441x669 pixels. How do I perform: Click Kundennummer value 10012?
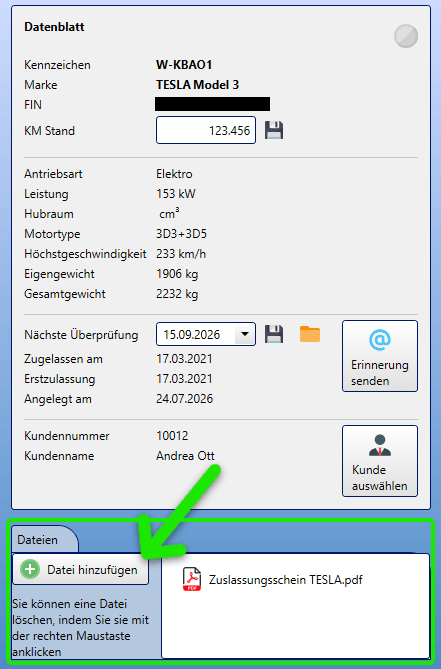click(172, 436)
